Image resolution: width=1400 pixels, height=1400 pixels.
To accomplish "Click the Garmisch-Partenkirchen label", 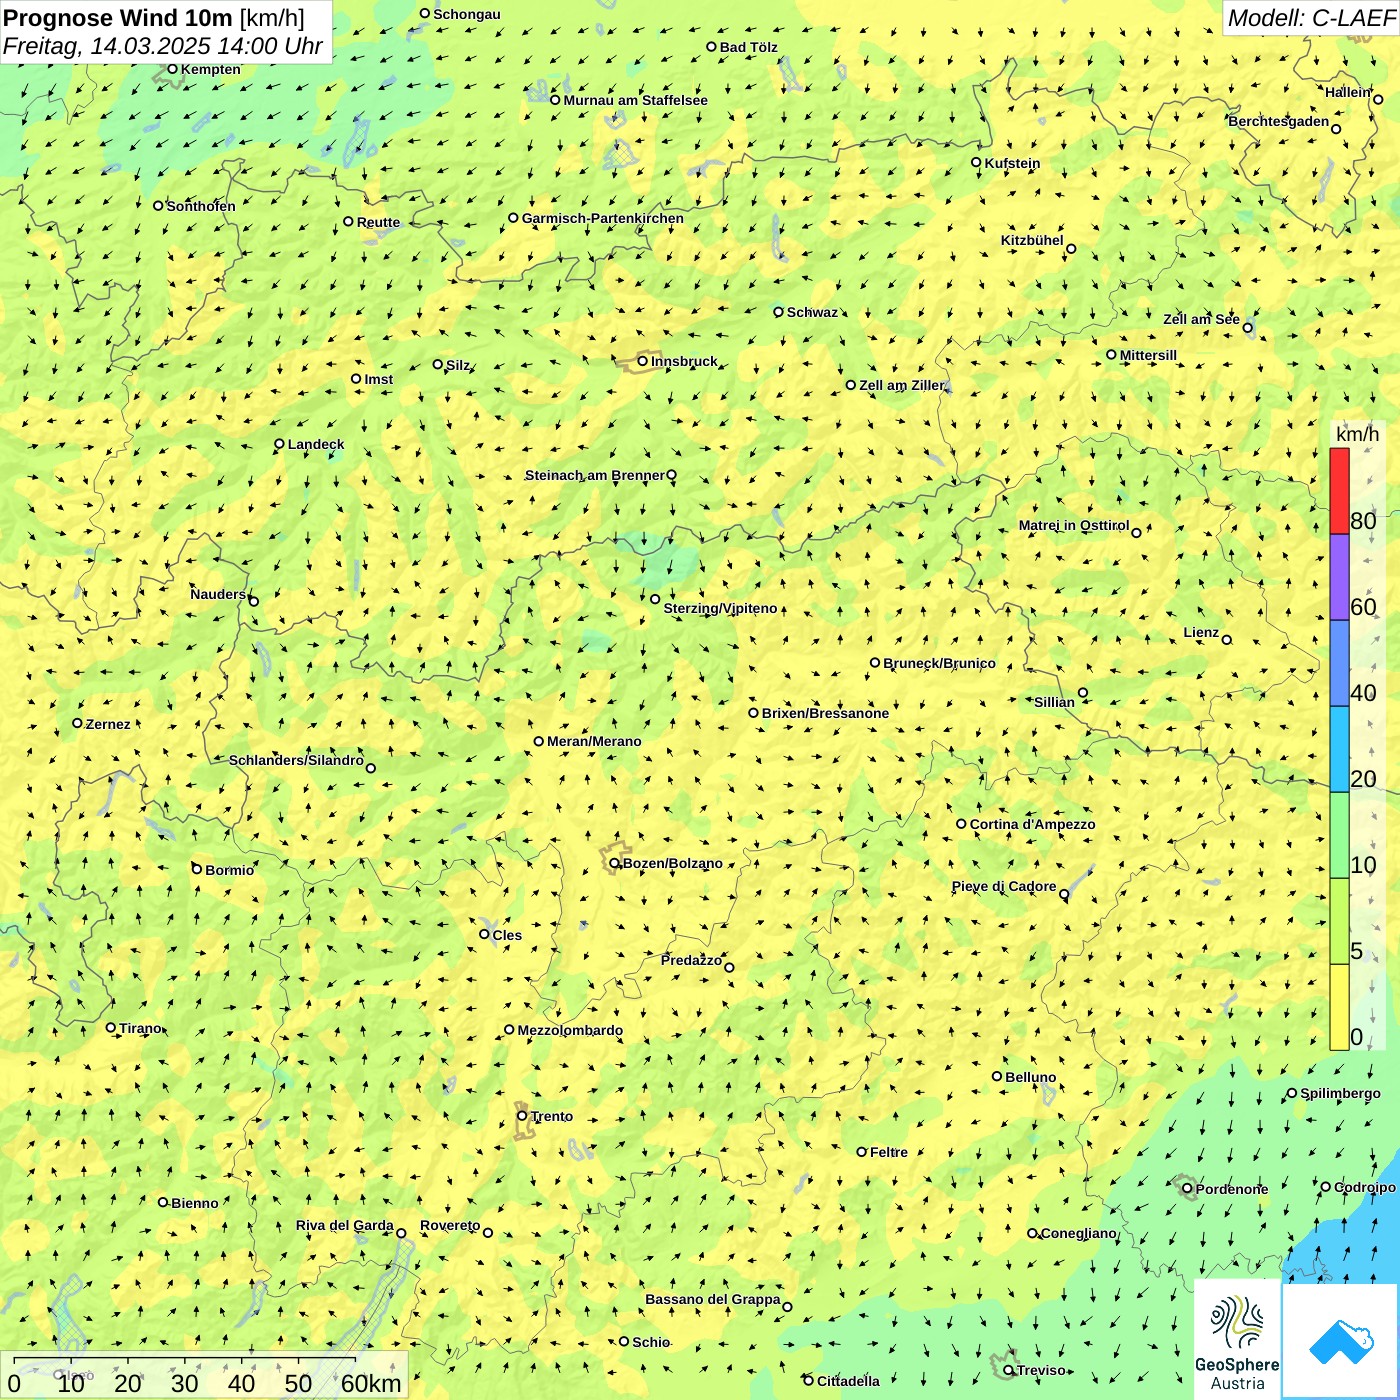I will (603, 218).
